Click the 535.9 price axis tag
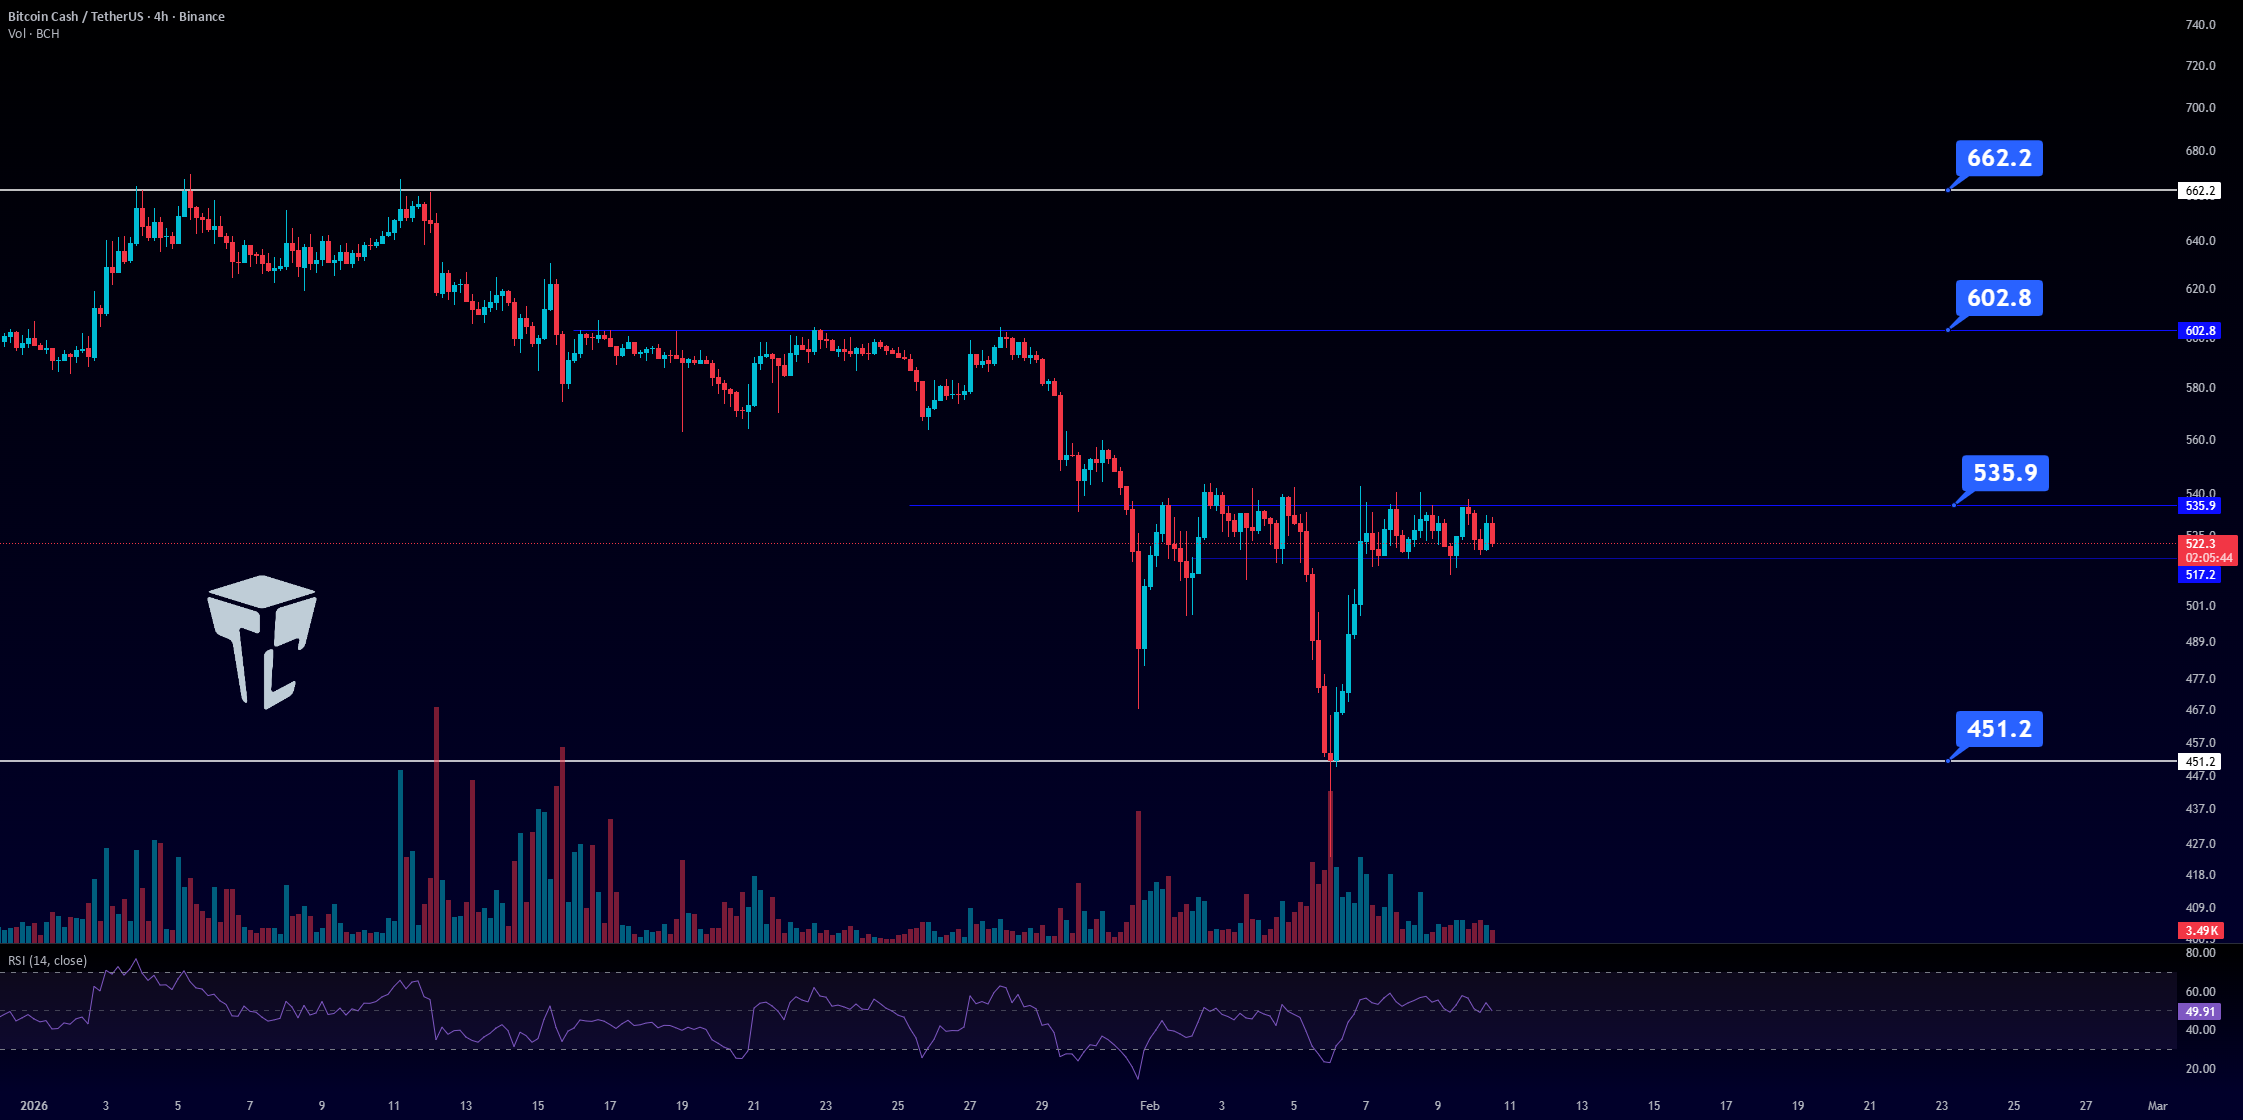Screen dimensions: 2243x1120 [2199, 506]
